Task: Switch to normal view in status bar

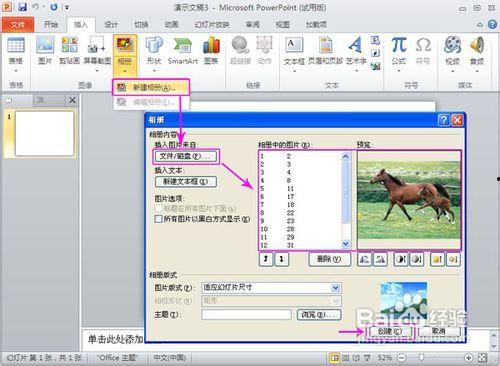Action: click(x=334, y=358)
